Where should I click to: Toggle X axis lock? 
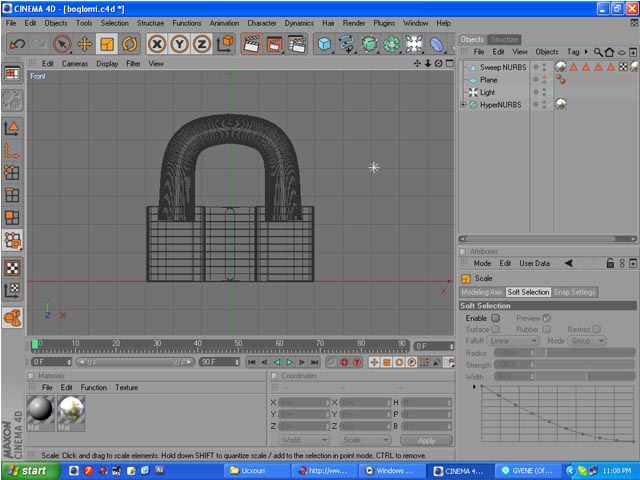pyautogui.click(x=157, y=44)
